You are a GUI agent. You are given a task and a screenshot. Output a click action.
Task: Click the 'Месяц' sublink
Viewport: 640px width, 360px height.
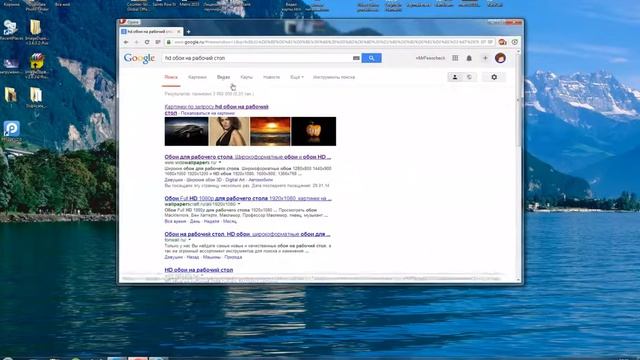click(x=230, y=221)
